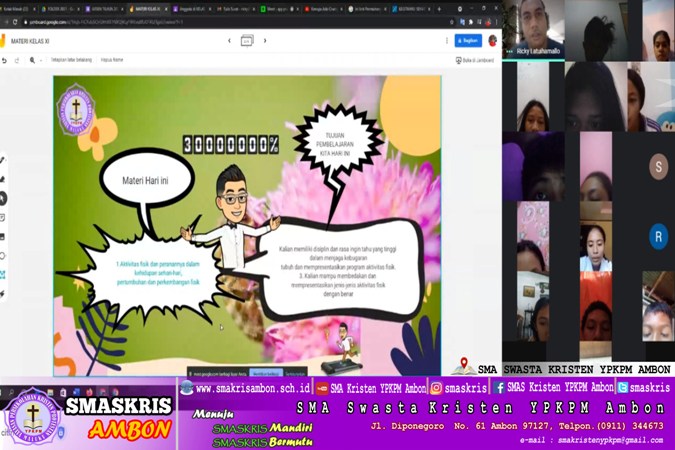
Task: Select the Pen tool in Jamboard sidebar
Action: [x=3, y=160]
